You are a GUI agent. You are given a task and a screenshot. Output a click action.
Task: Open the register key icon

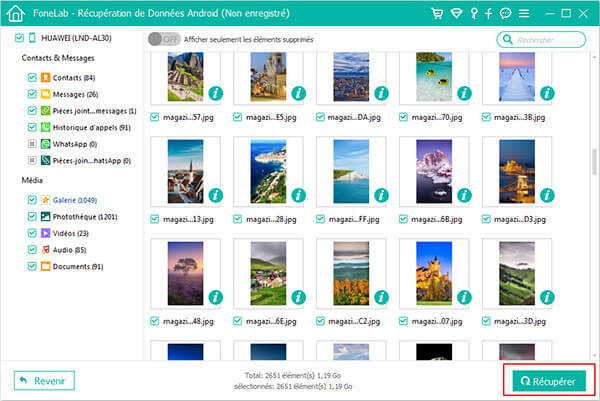pos(474,13)
